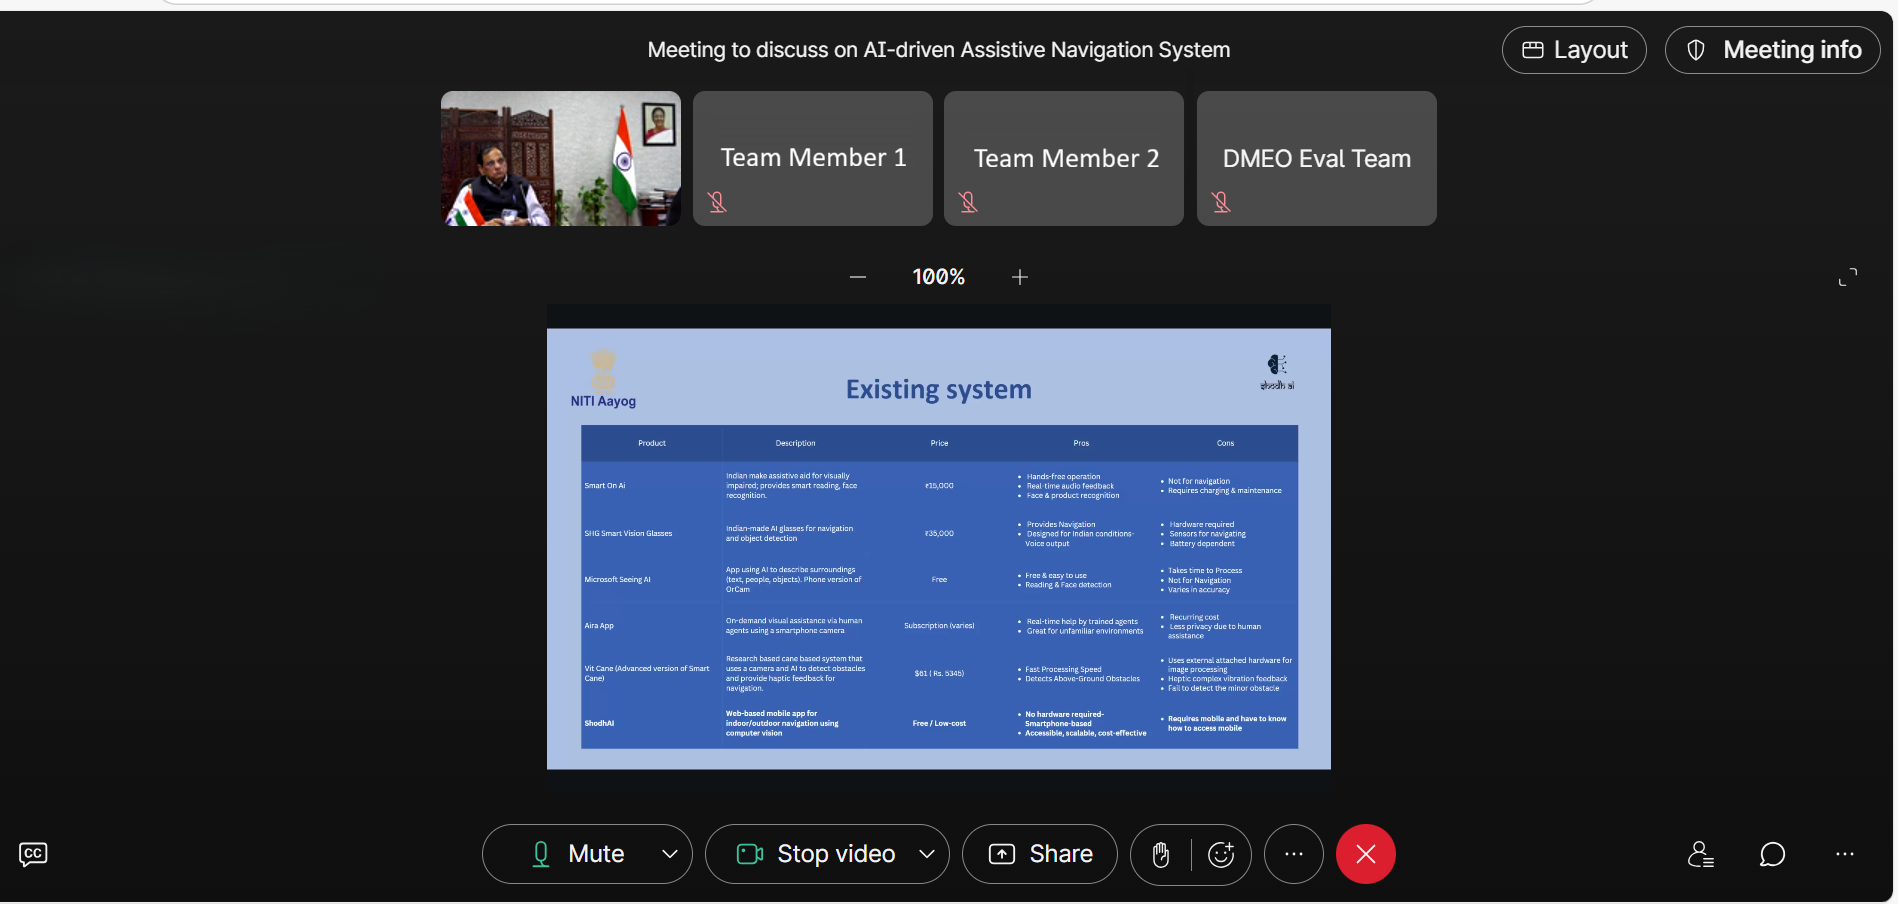The height and width of the screenshot is (904, 1898).
Task: Select the Team Member 1 tile
Action: click(813, 158)
